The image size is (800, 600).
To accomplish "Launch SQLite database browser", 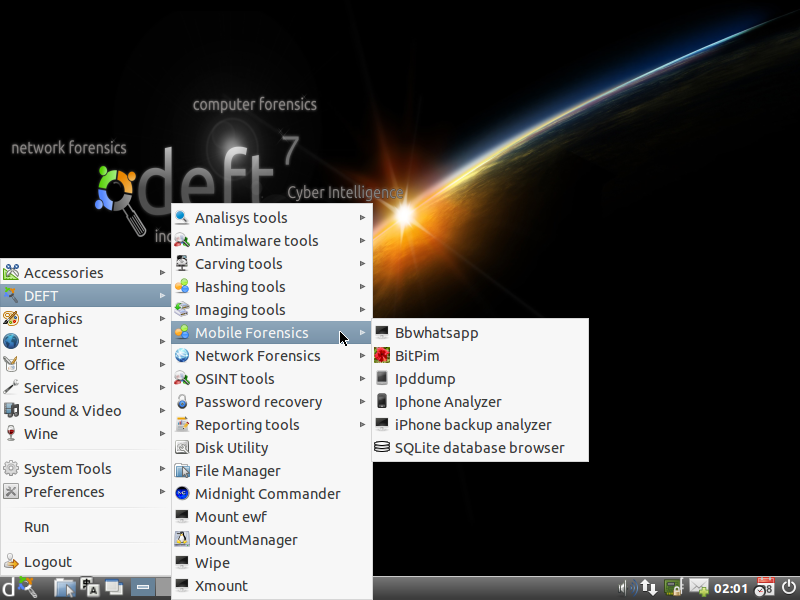I will (479, 448).
